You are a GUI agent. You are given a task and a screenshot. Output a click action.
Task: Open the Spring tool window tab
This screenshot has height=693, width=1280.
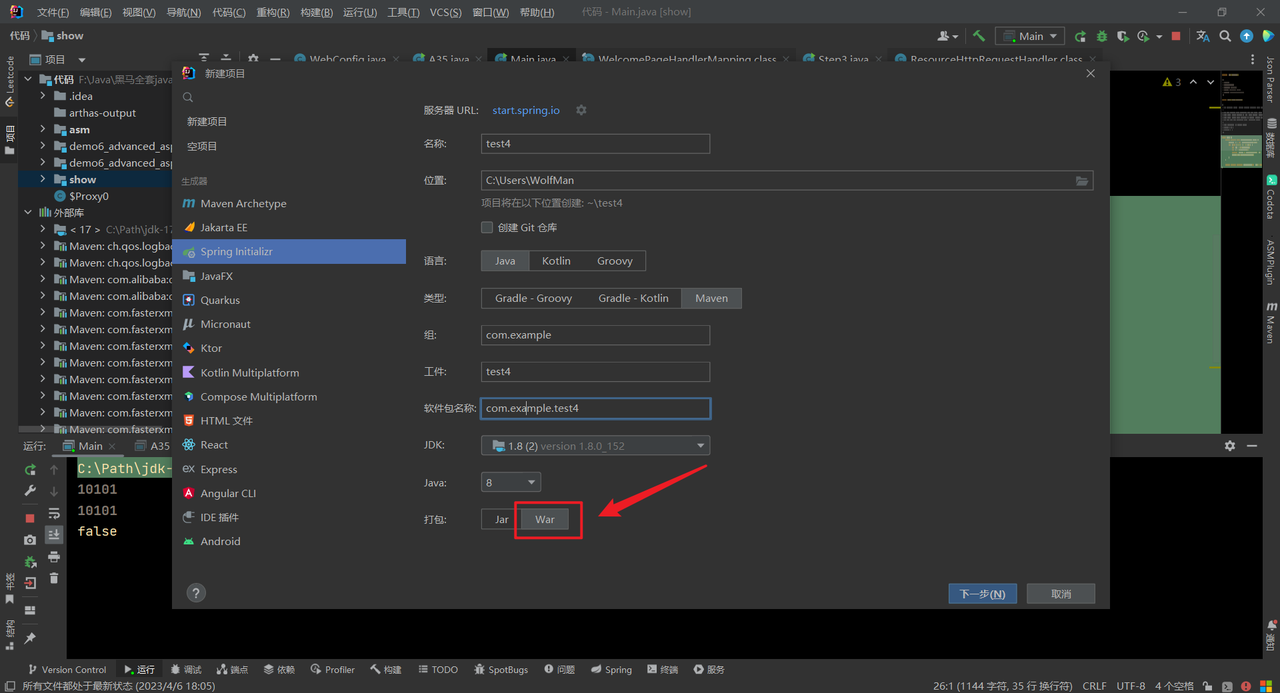[611, 670]
